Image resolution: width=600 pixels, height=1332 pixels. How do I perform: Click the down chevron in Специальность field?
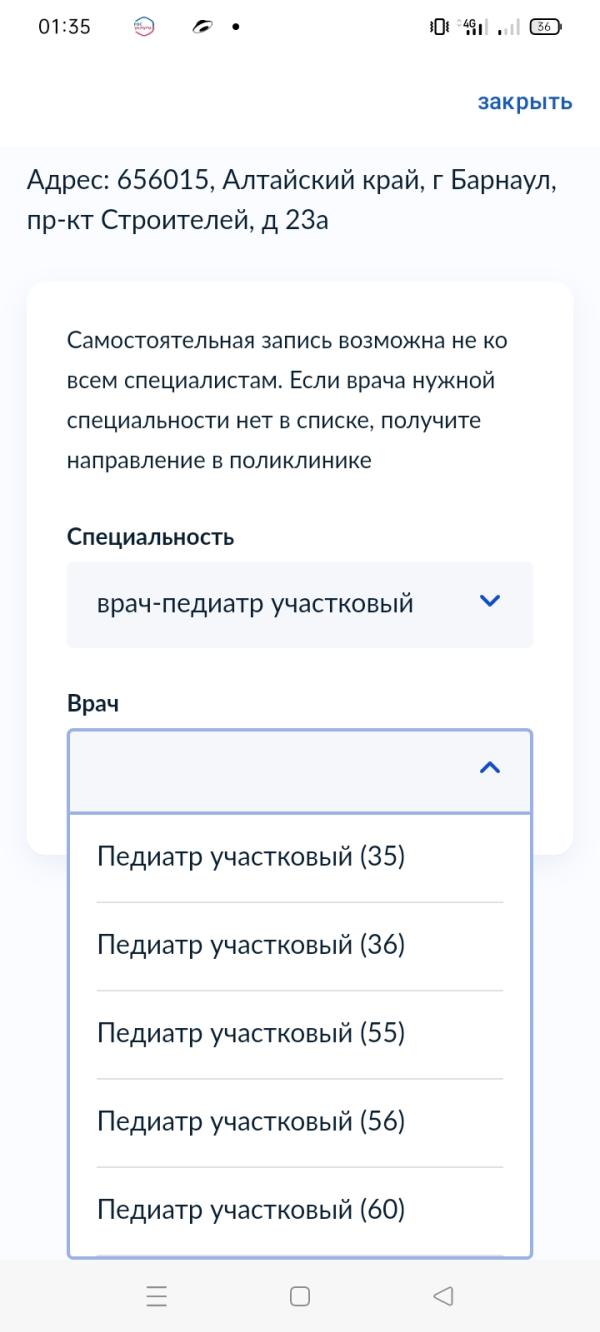489,601
